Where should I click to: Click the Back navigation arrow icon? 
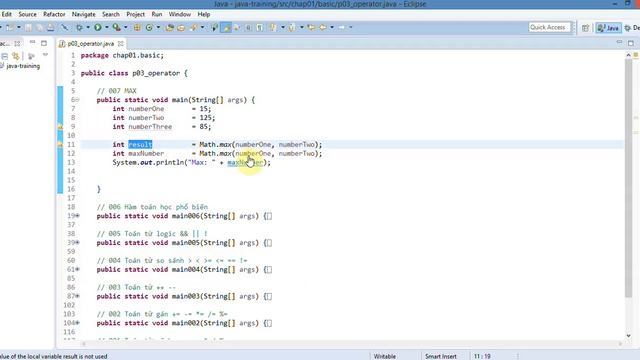(323, 27)
